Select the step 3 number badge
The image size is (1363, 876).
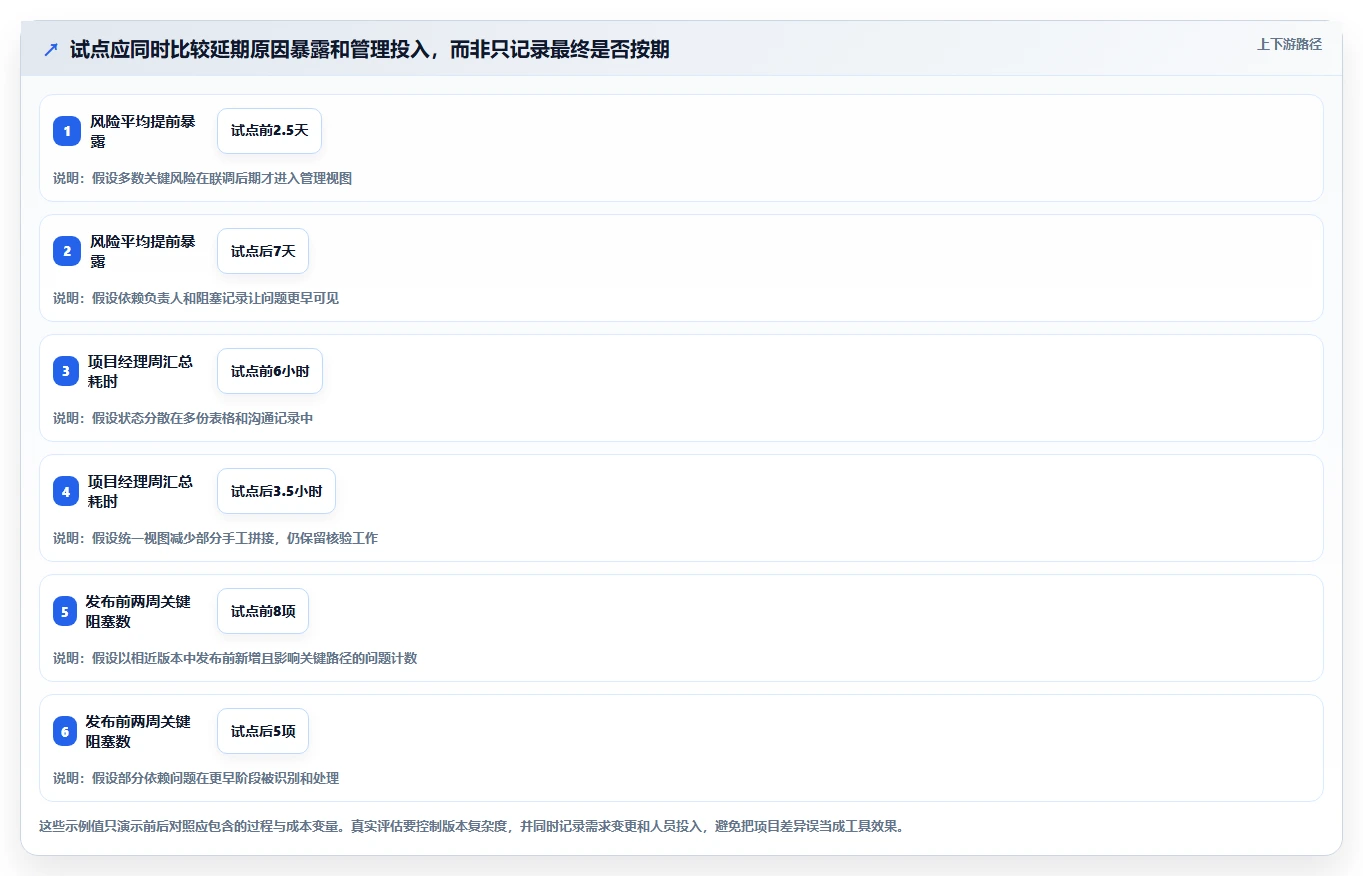pyautogui.click(x=66, y=371)
